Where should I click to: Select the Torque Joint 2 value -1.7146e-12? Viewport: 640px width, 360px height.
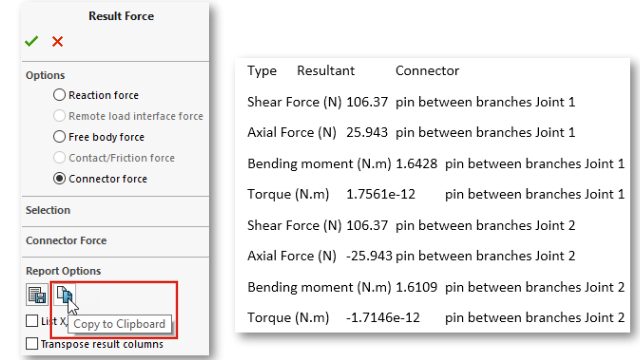pyautogui.click(x=383, y=318)
